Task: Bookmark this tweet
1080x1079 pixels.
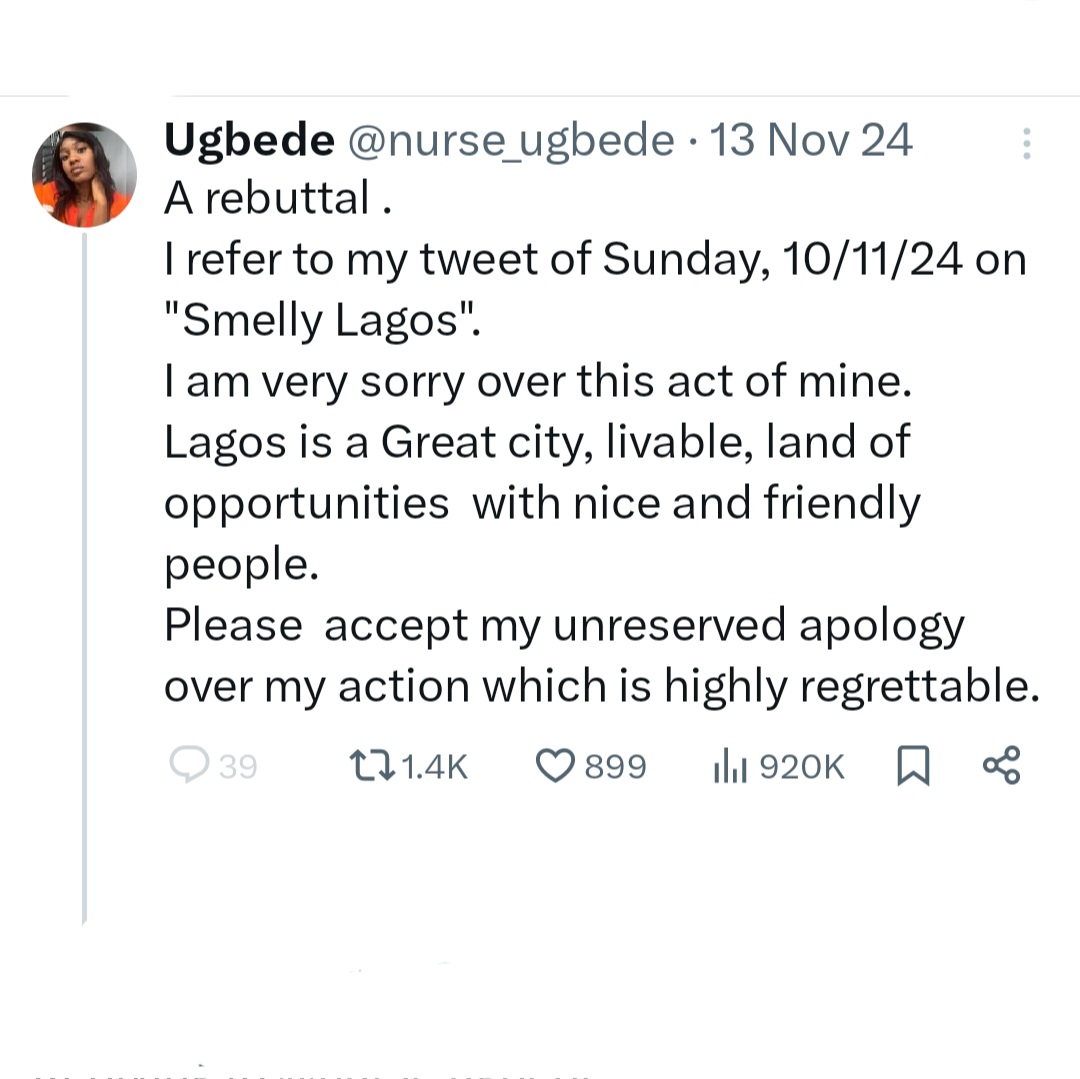Action: tap(912, 766)
